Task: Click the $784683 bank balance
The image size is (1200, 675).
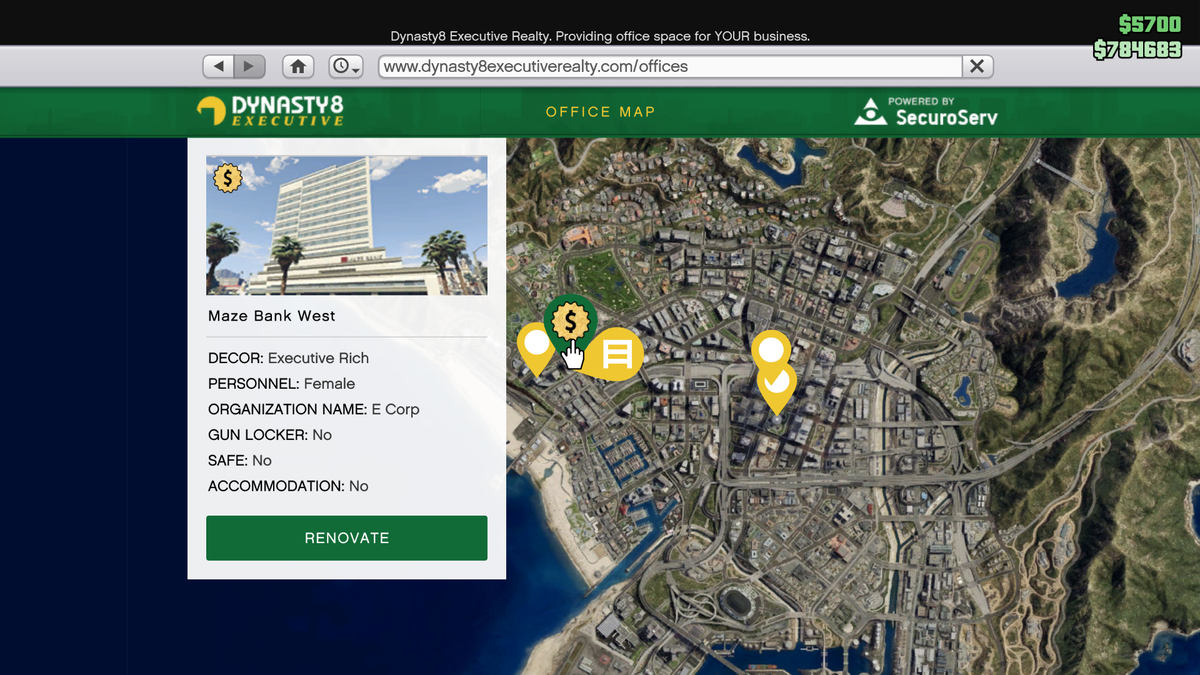Action: coord(1138,49)
